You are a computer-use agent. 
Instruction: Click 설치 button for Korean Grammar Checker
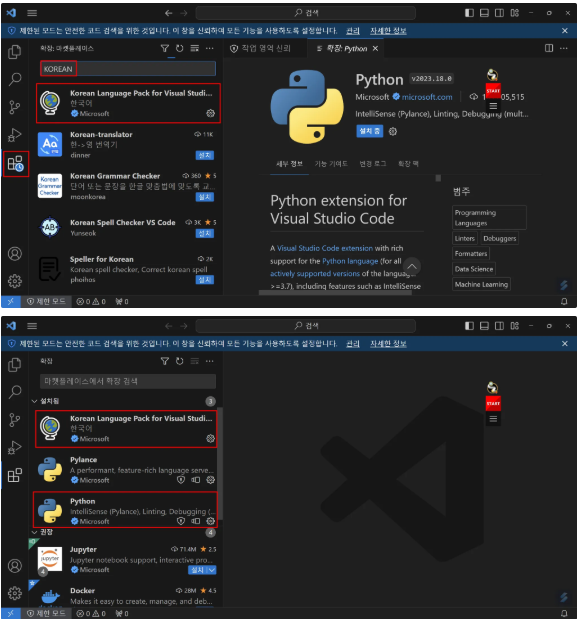point(204,197)
